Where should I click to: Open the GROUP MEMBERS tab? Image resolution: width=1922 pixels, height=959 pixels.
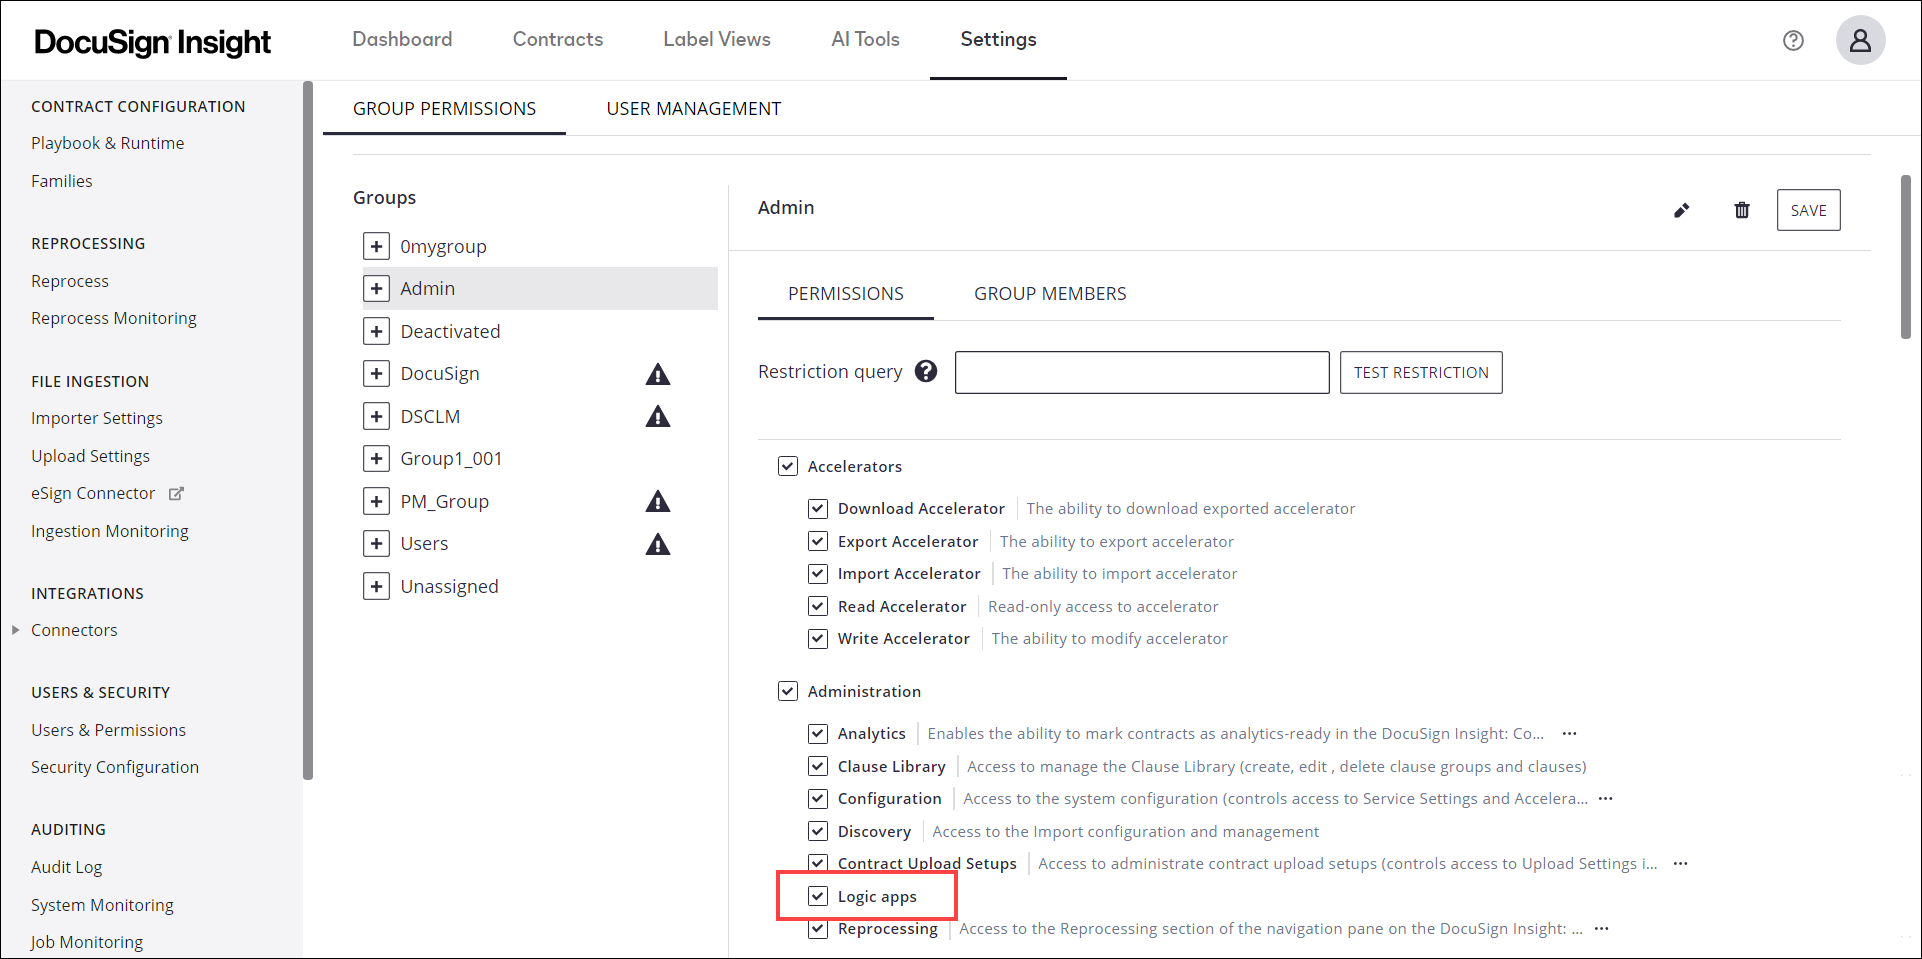coord(1050,293)
